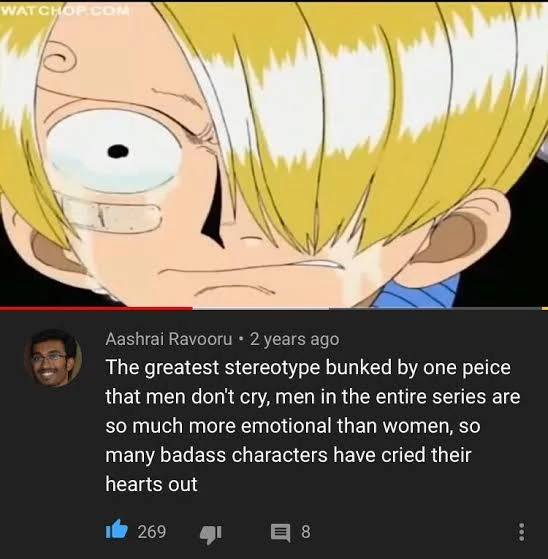Image resolution: width=548 pixels, height=559 pixels.
Task: Click the WATCHOP.COM watermark
Action: 65,11
